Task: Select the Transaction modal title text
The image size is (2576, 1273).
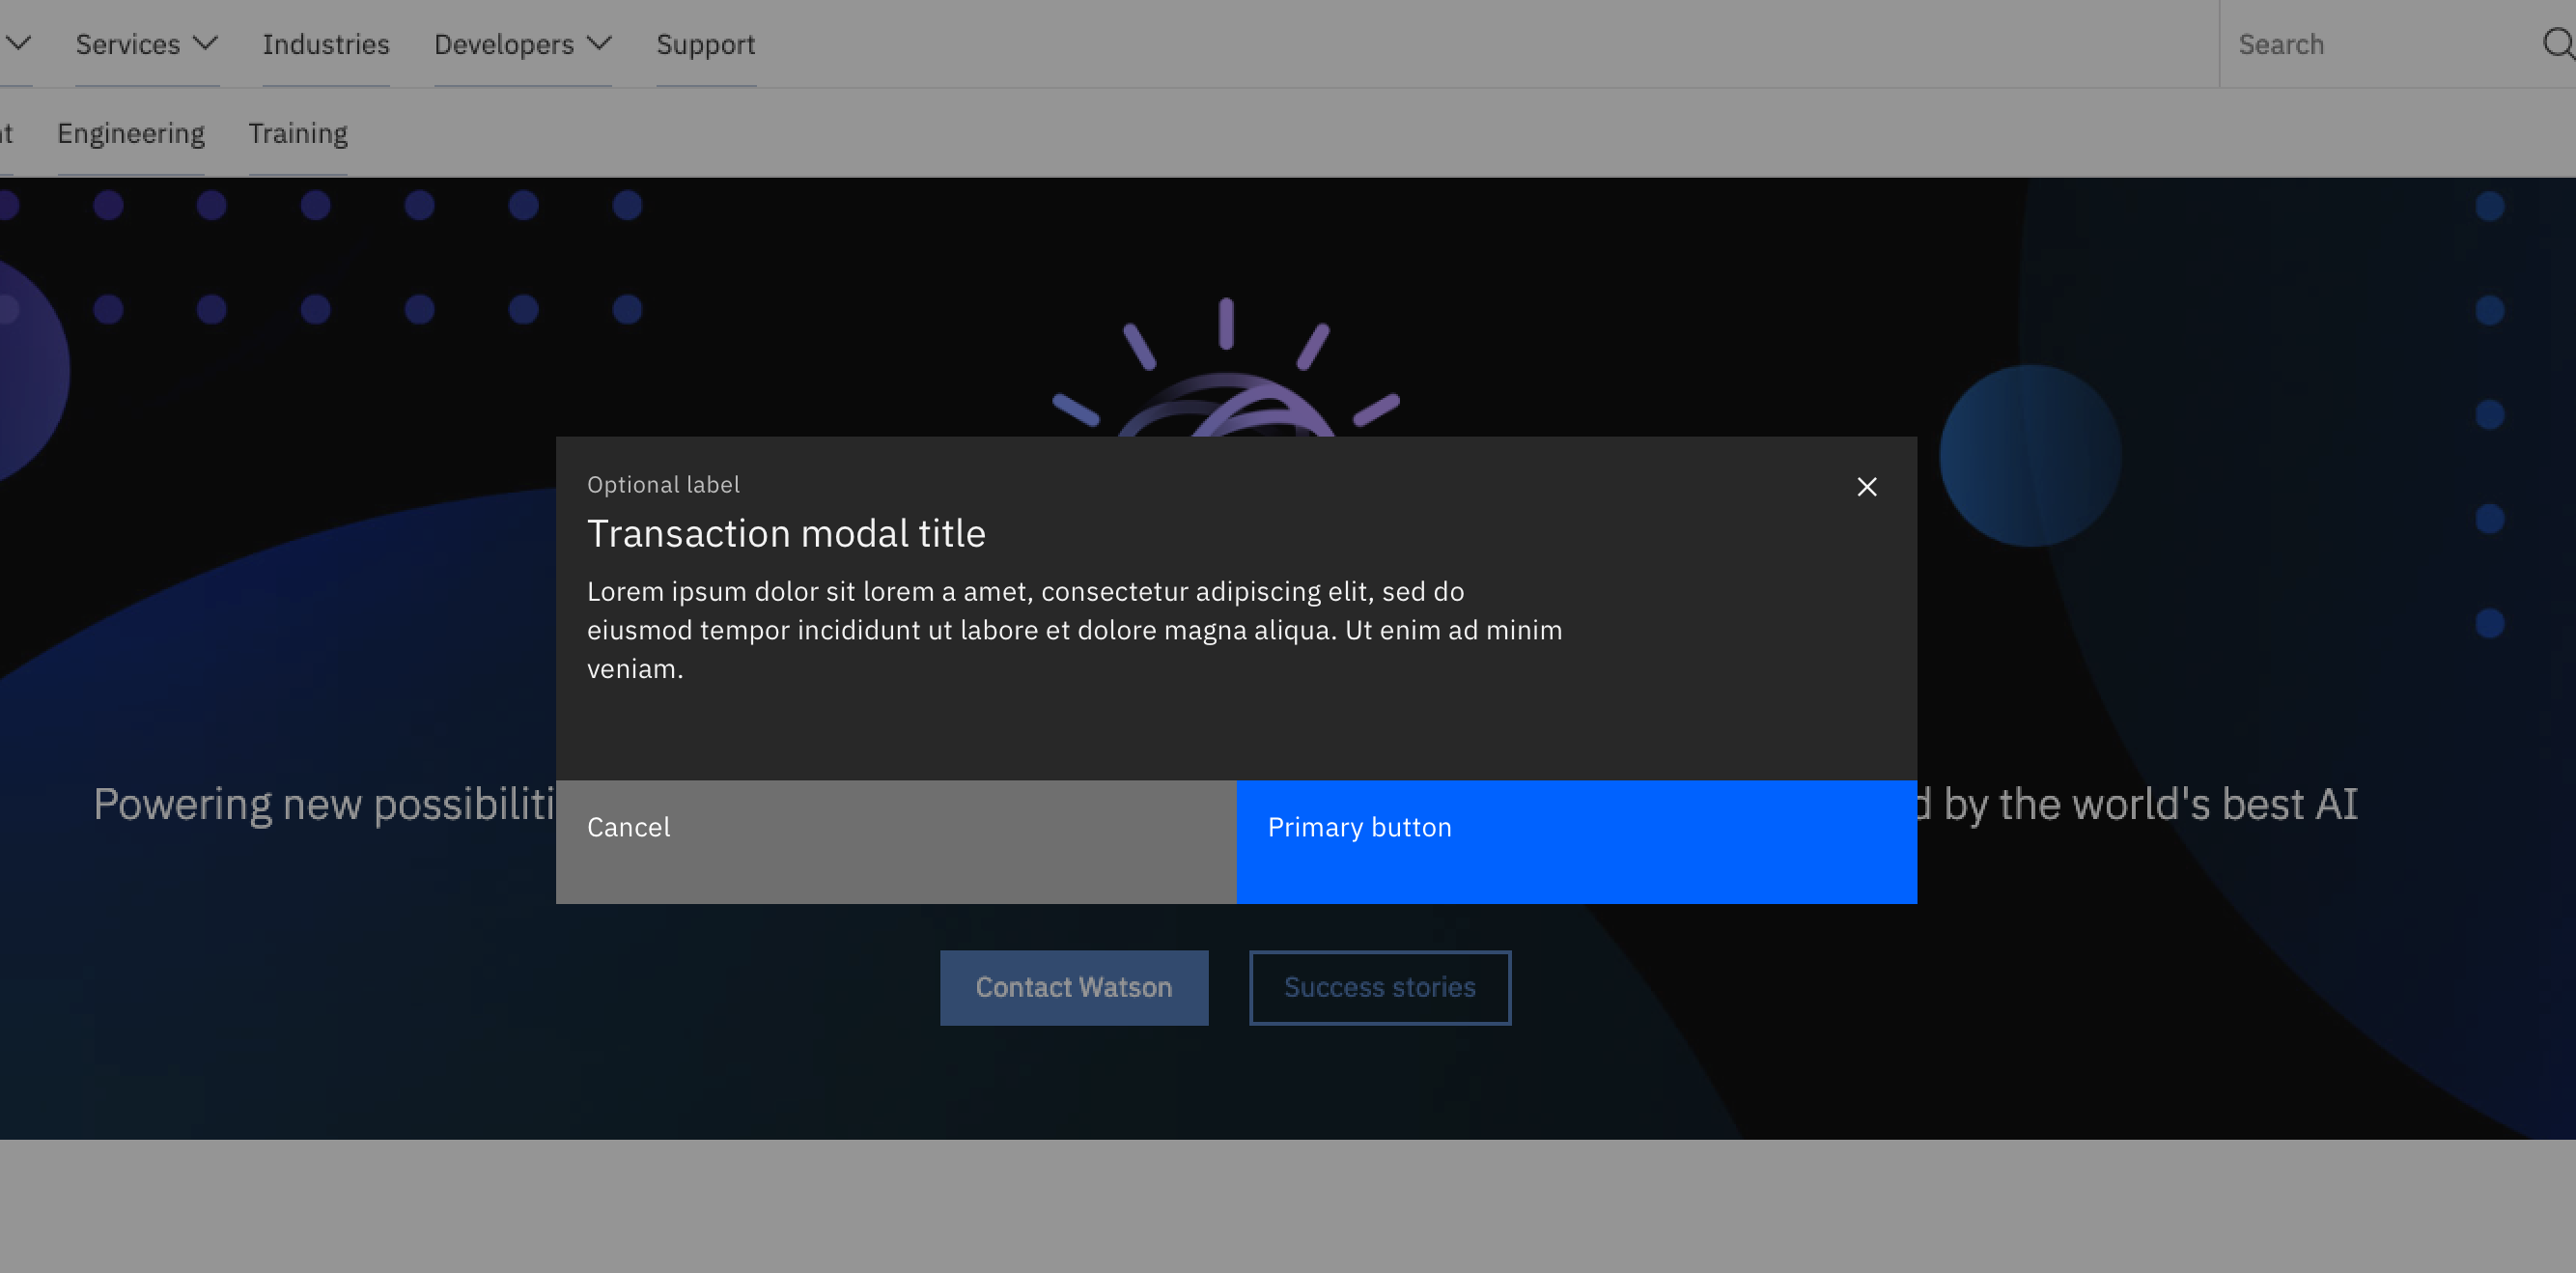Action: coord(786,533)
